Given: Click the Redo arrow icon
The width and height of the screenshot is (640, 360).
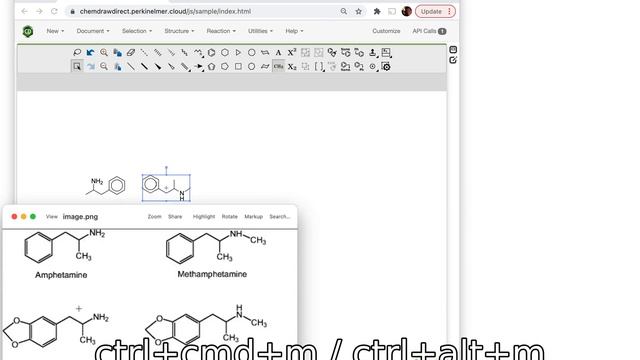Looking at the screenshot, I should point(90,66).
